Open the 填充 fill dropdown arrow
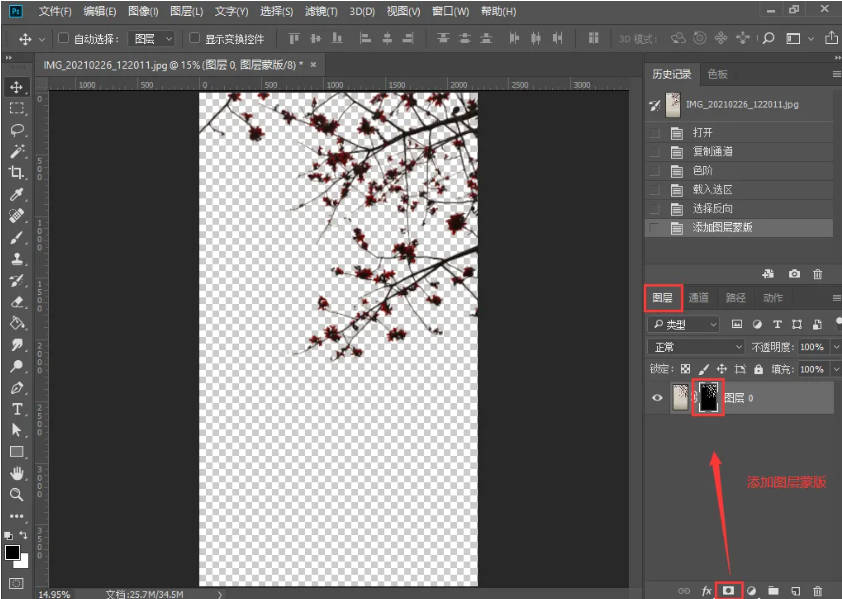Screen dimensions: 842x599 (836, 369)
